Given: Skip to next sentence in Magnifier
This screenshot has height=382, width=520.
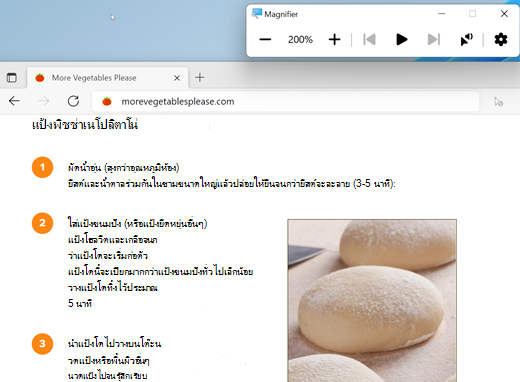Looking at the screenshot, I should (x=434, y=39).
